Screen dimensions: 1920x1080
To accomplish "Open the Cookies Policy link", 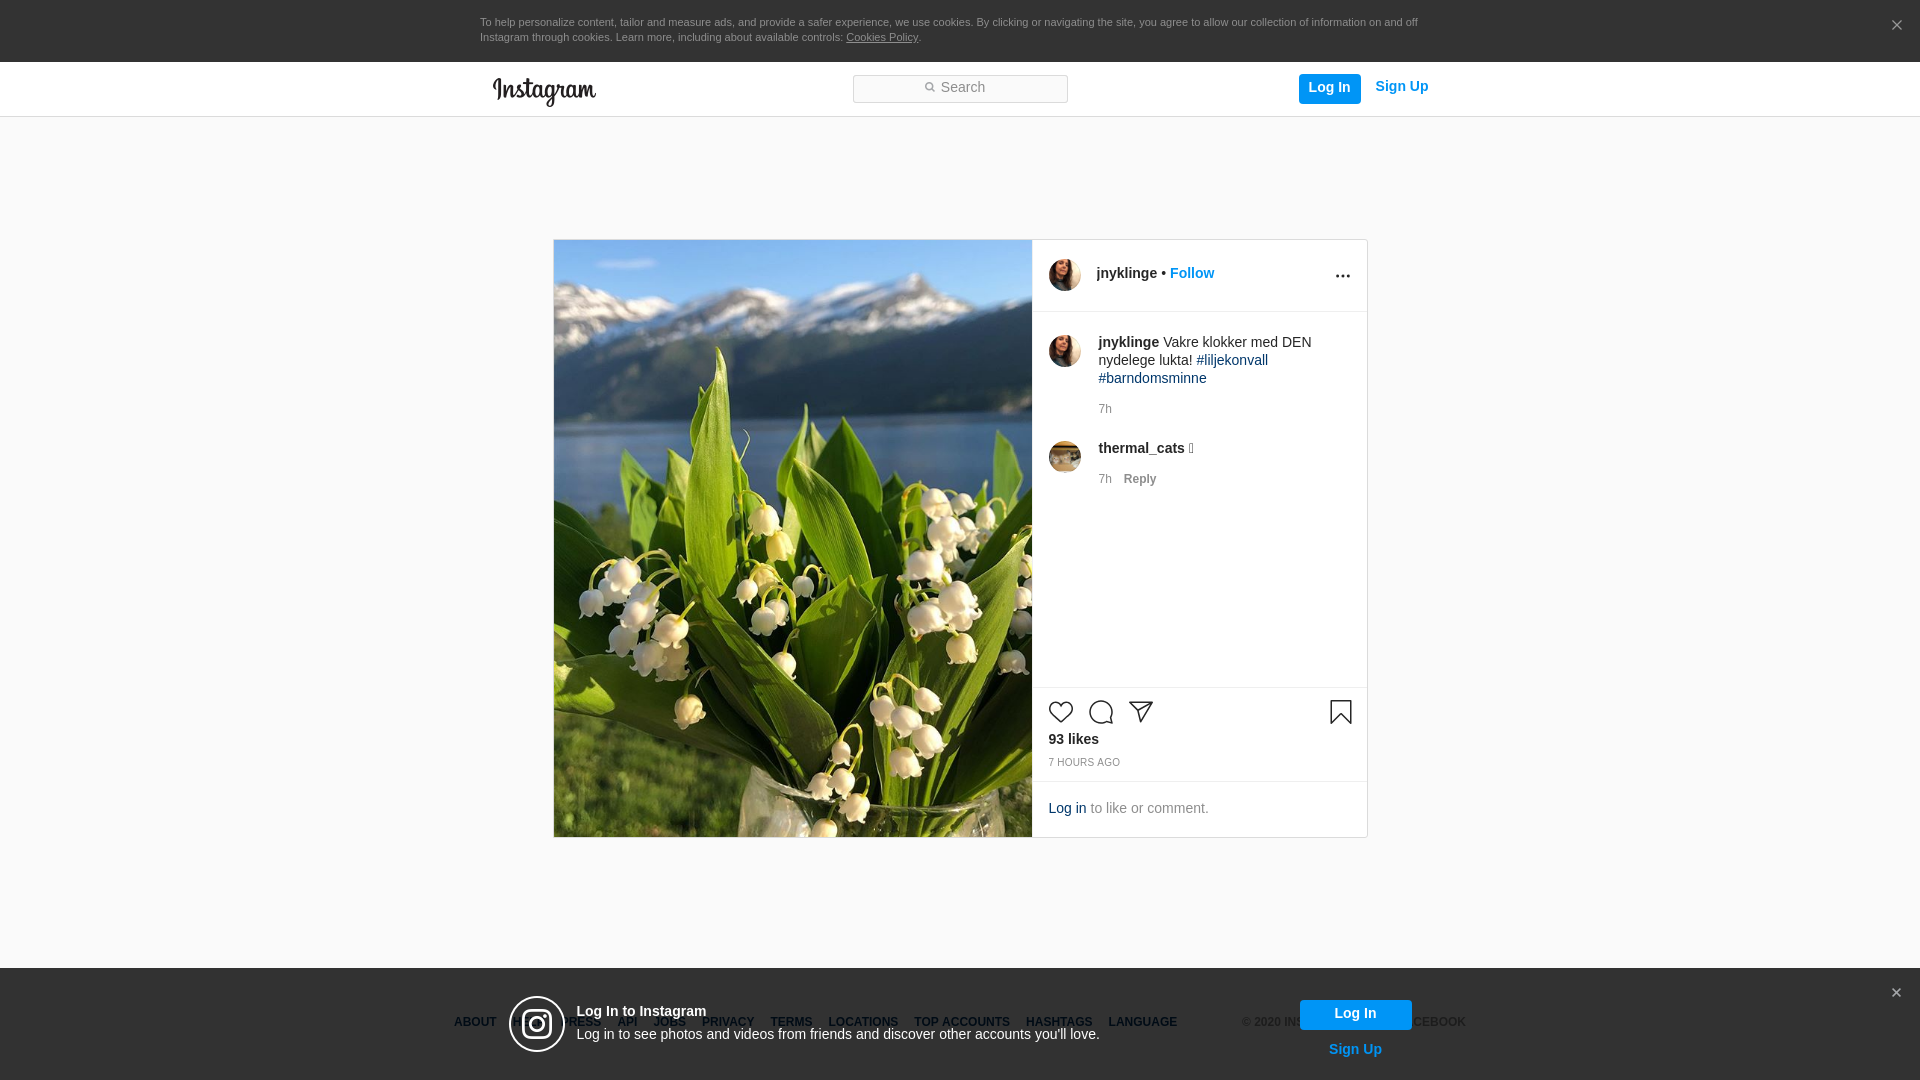I will [x=882, y=37].
